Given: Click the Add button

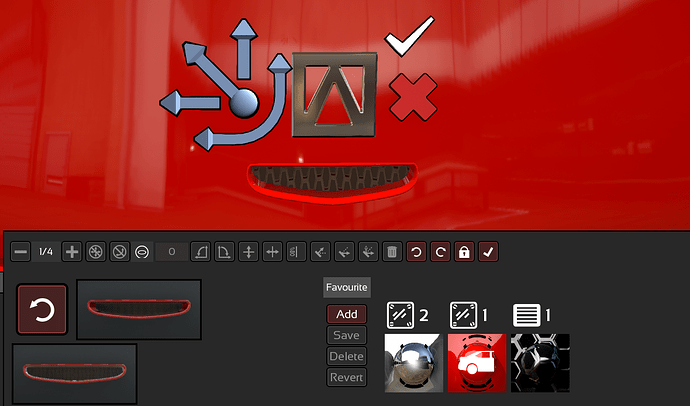Looking at the screenshot, I should click(x=347, y=314).
